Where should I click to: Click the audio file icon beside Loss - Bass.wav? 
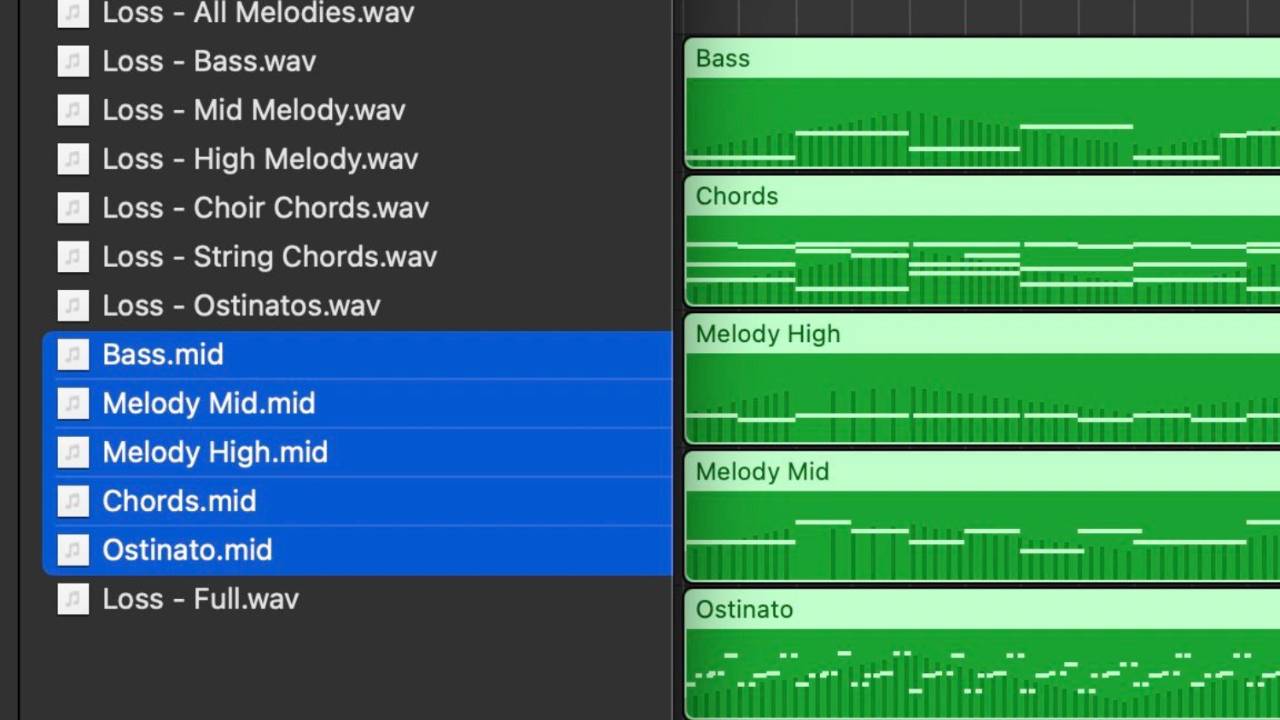point(73,61)
